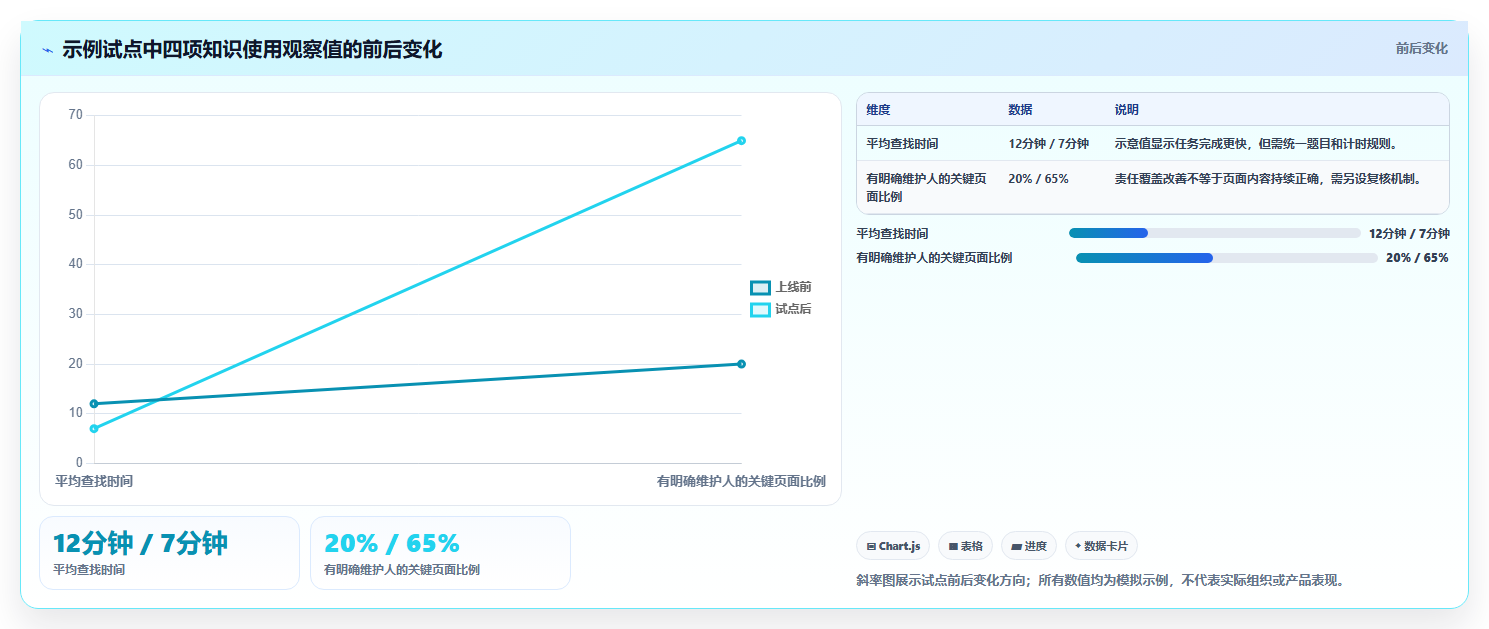Click the panel title 示例试点中四项知识使用观察值的前后变化

252,50
